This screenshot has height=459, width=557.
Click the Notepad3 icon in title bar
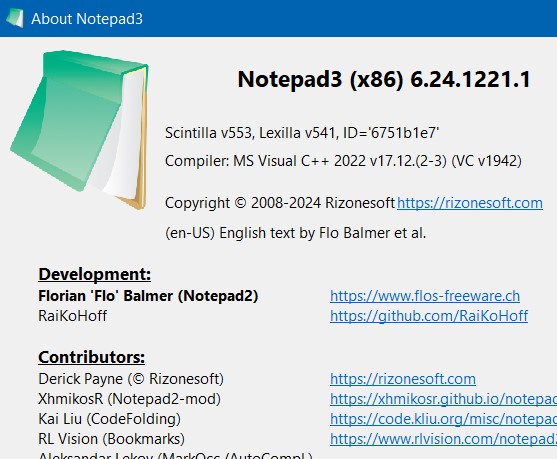click(x=15, y=18)
